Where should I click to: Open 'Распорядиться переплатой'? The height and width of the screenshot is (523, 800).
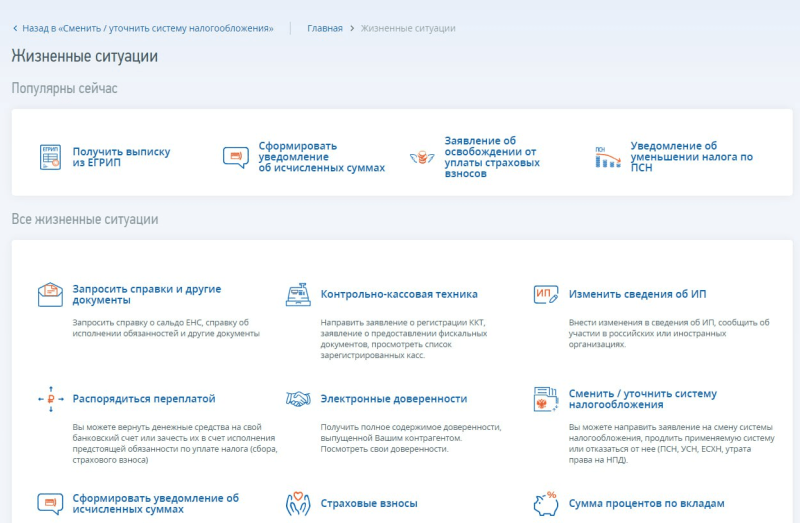click(x=144, y=399)
